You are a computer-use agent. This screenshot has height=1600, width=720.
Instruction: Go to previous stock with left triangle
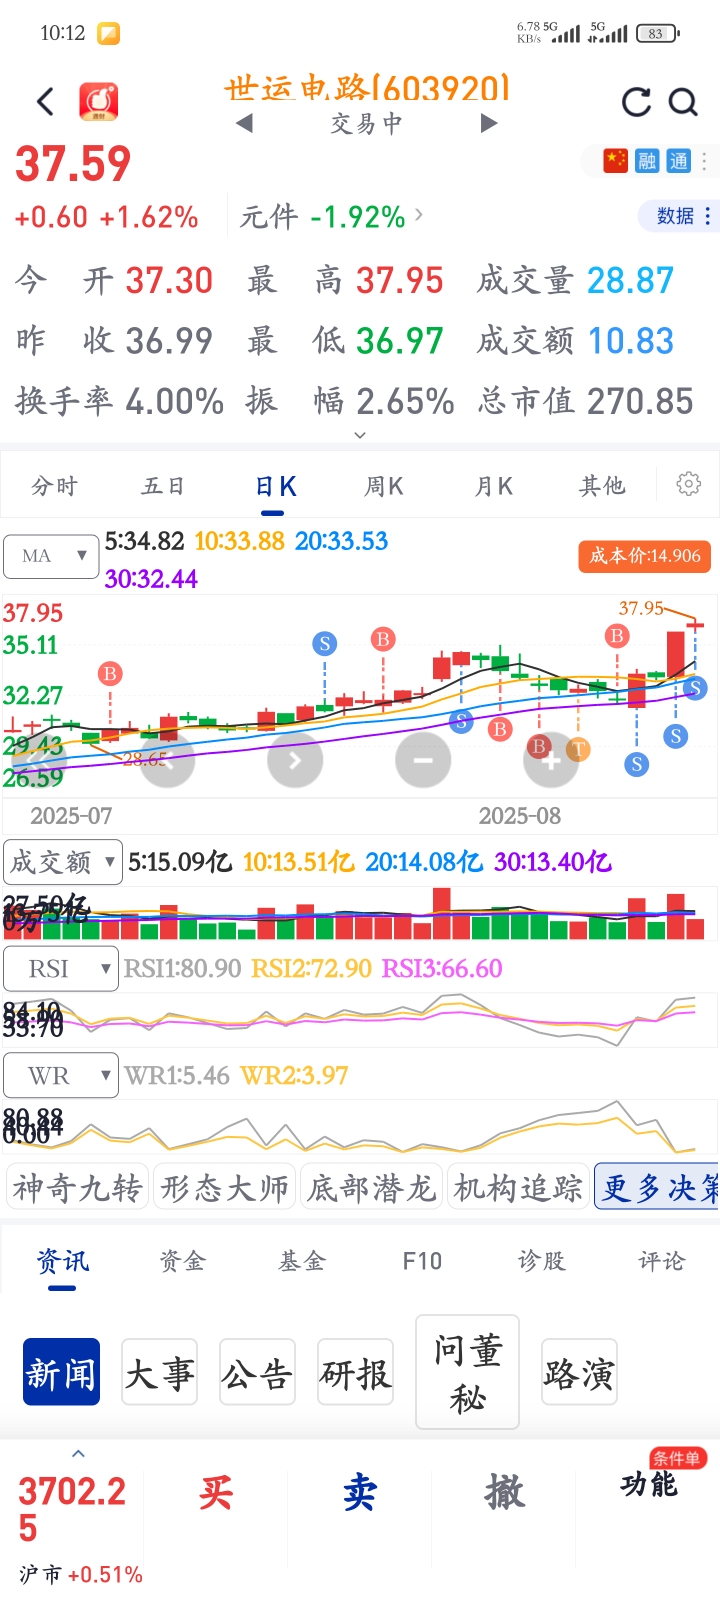[x=245, y=124]
